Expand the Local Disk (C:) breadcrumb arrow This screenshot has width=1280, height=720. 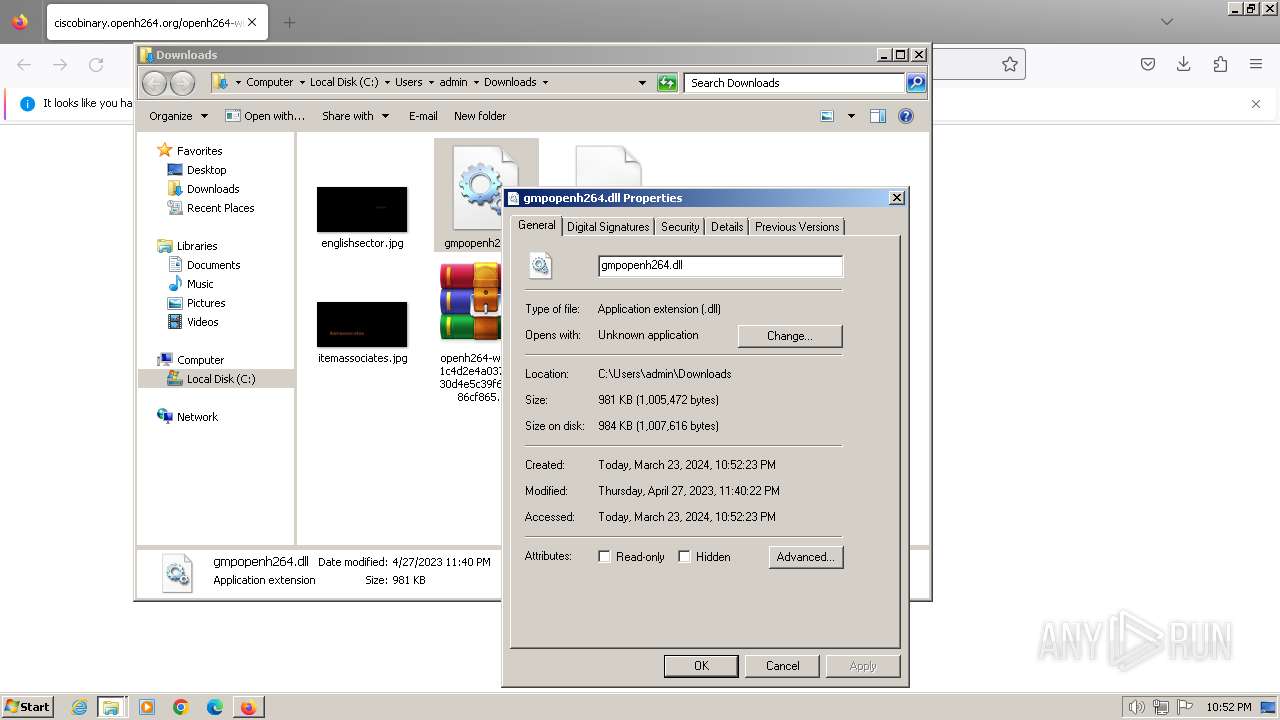(x=387, y=83)
